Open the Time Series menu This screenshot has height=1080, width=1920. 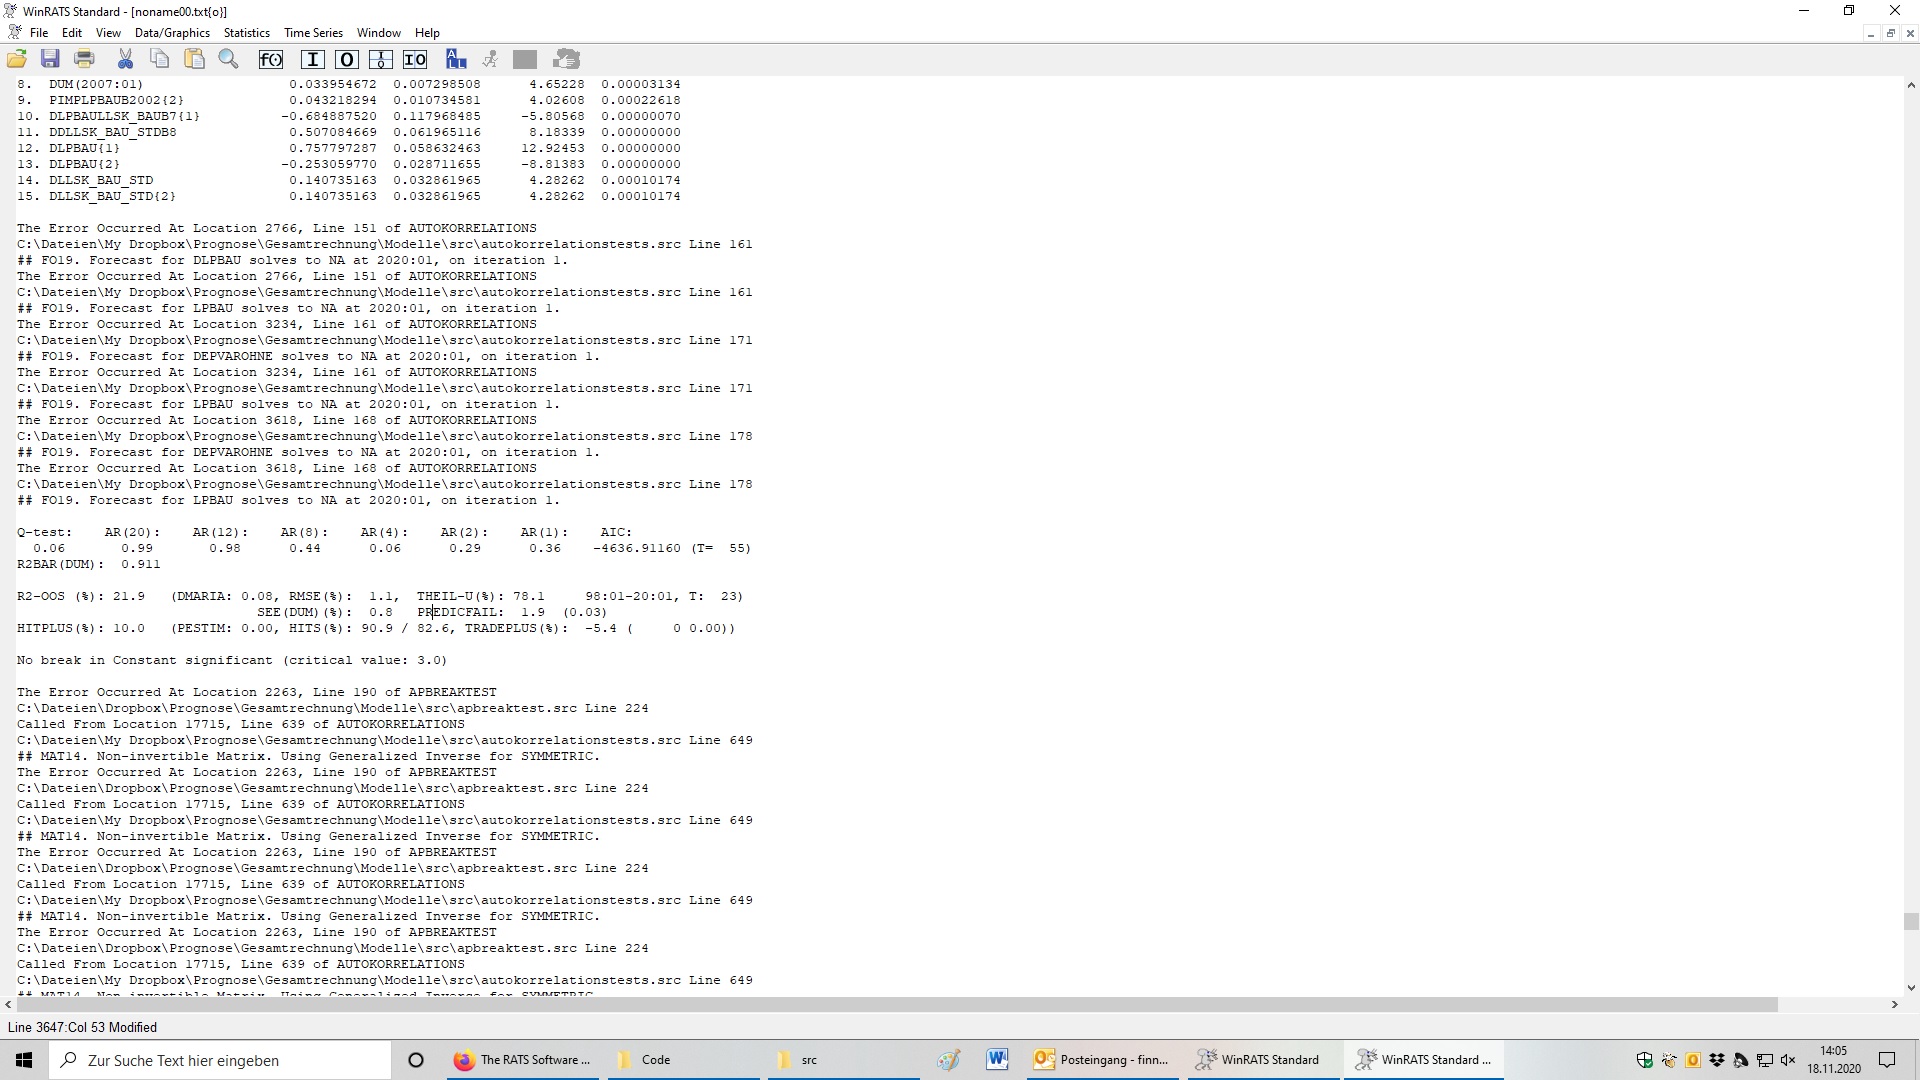(313, 33)
